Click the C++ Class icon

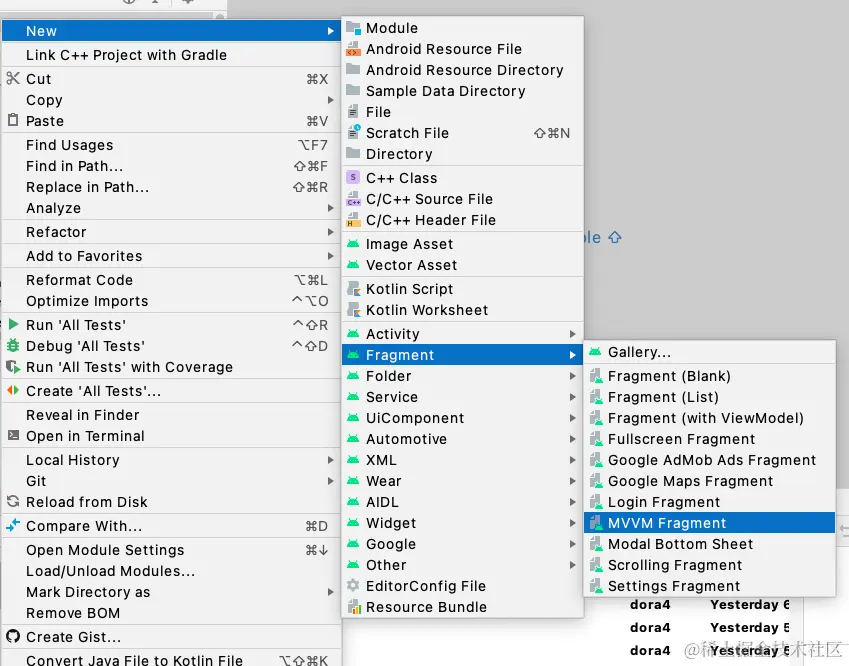[353, 178]
